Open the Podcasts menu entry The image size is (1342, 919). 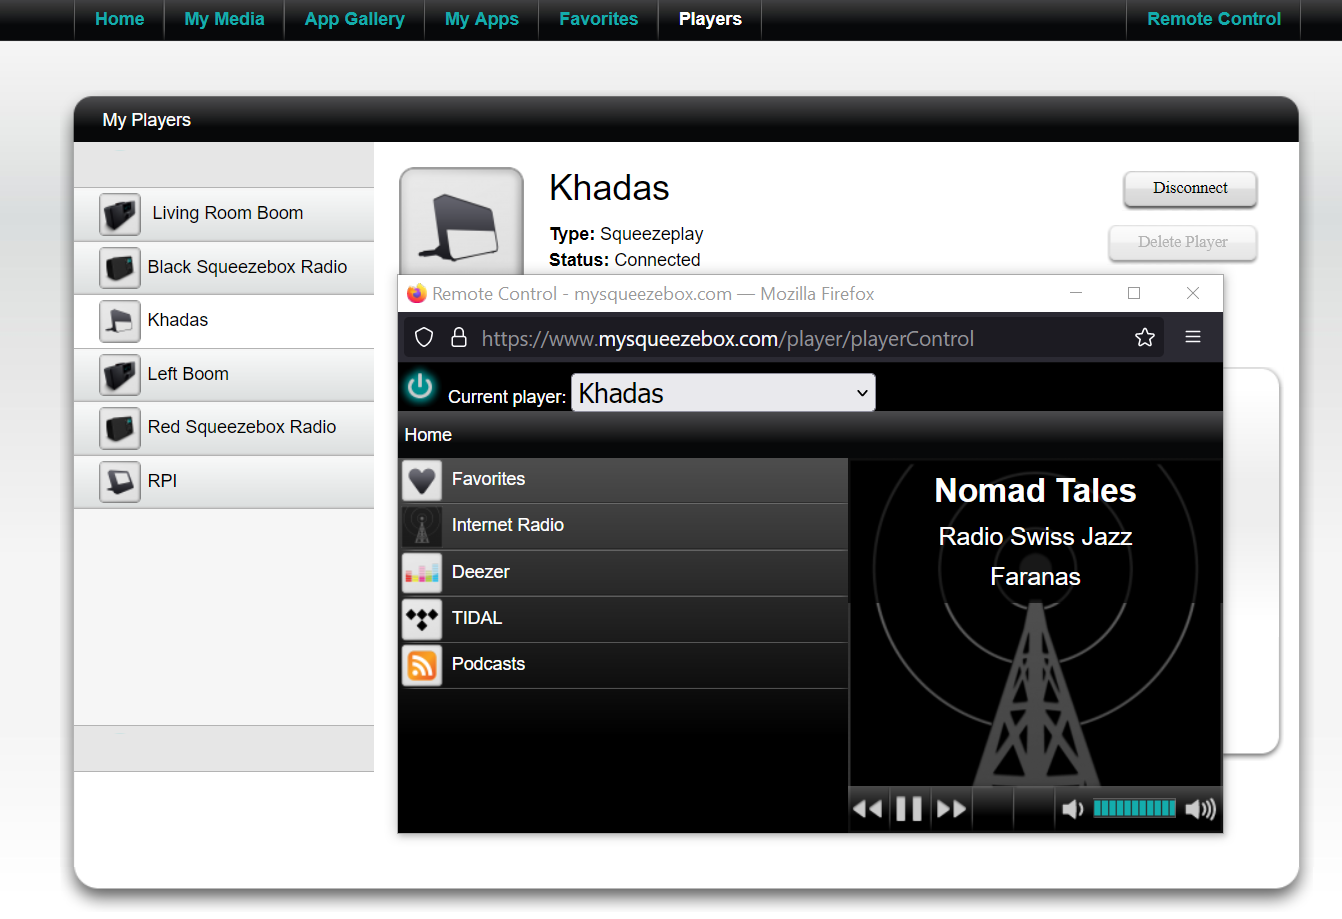tap(623, 665)
